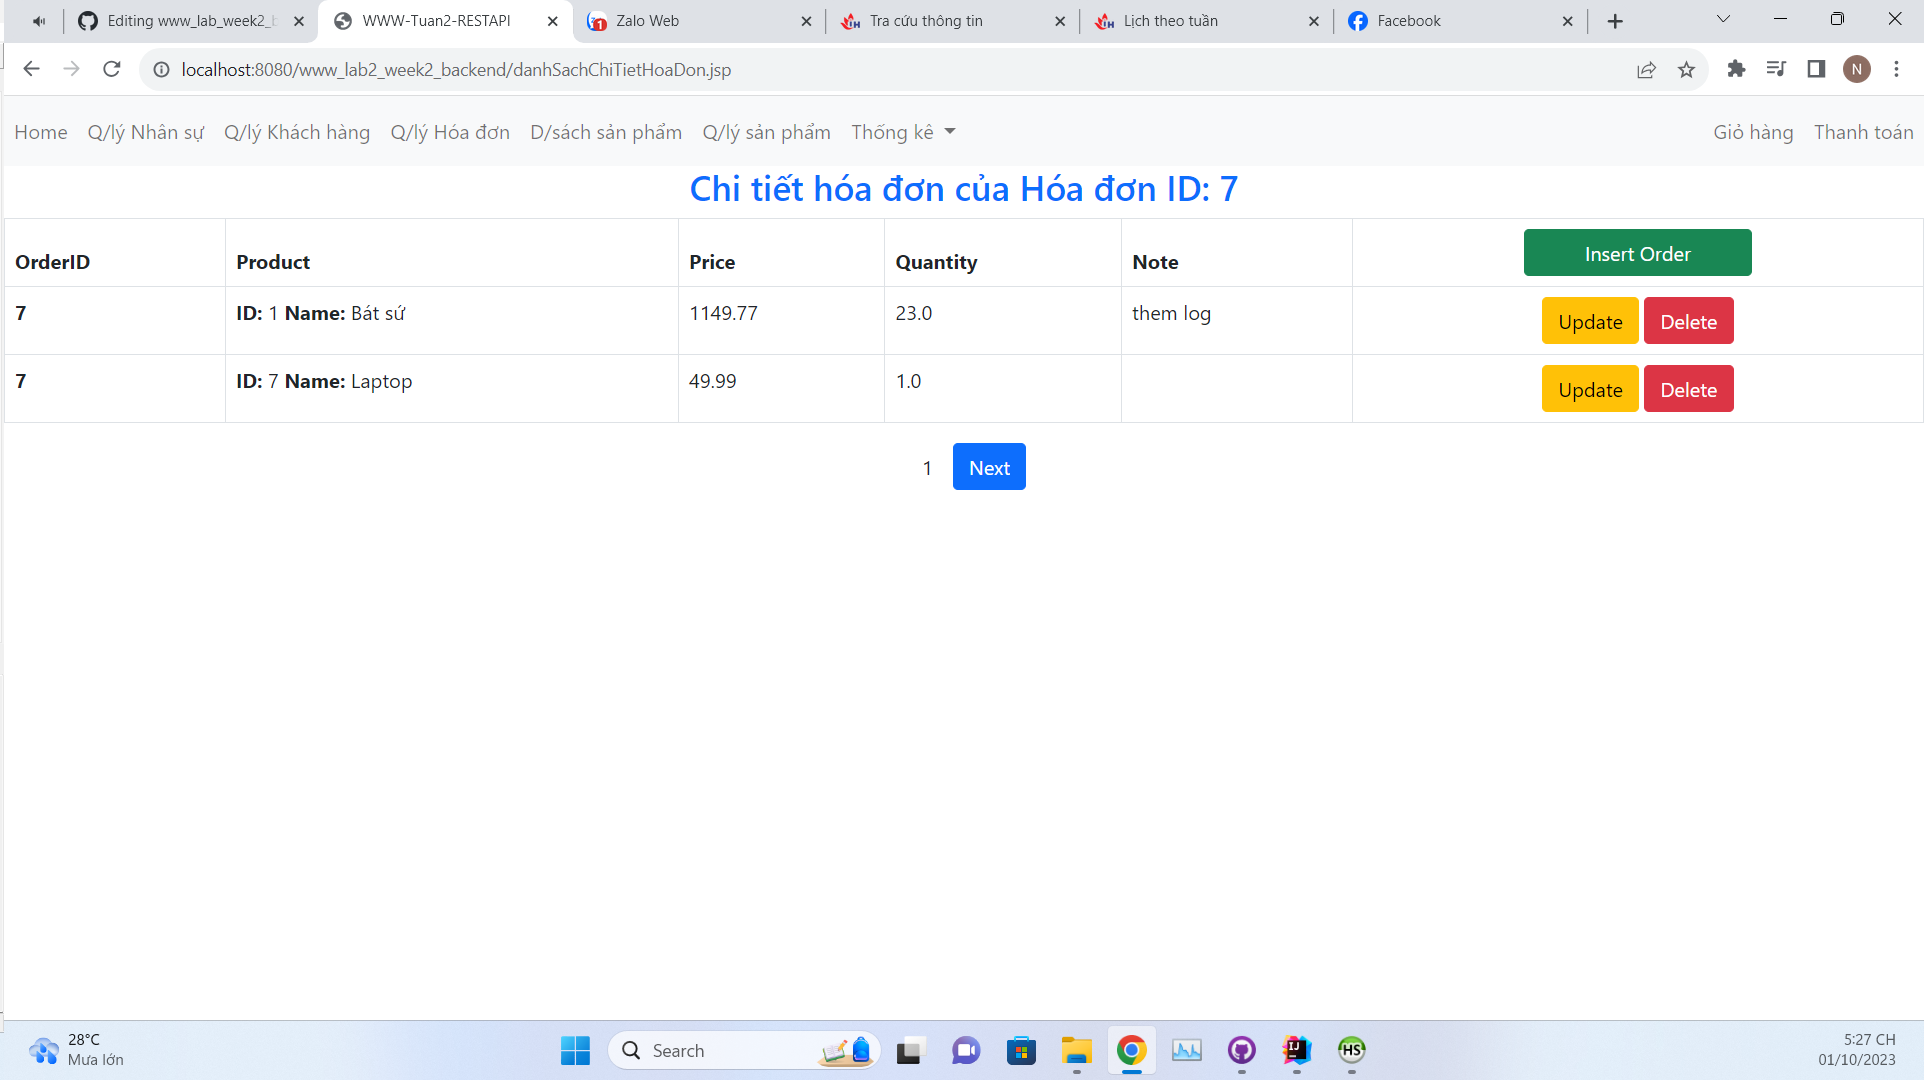Screen dimensions: 1924x1080
Task: Open the Extensions puzzle icon
Action: pyautogui.click(x=1737, y=69)
